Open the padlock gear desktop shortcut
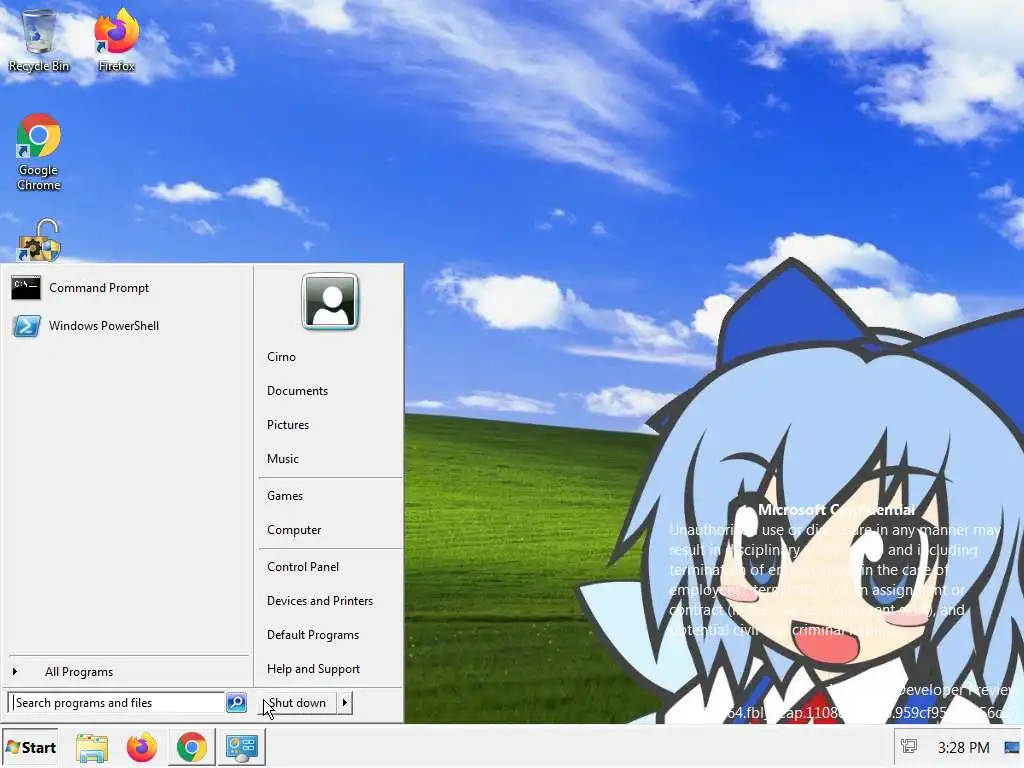The image size is (1024, 768). (39, 240)
